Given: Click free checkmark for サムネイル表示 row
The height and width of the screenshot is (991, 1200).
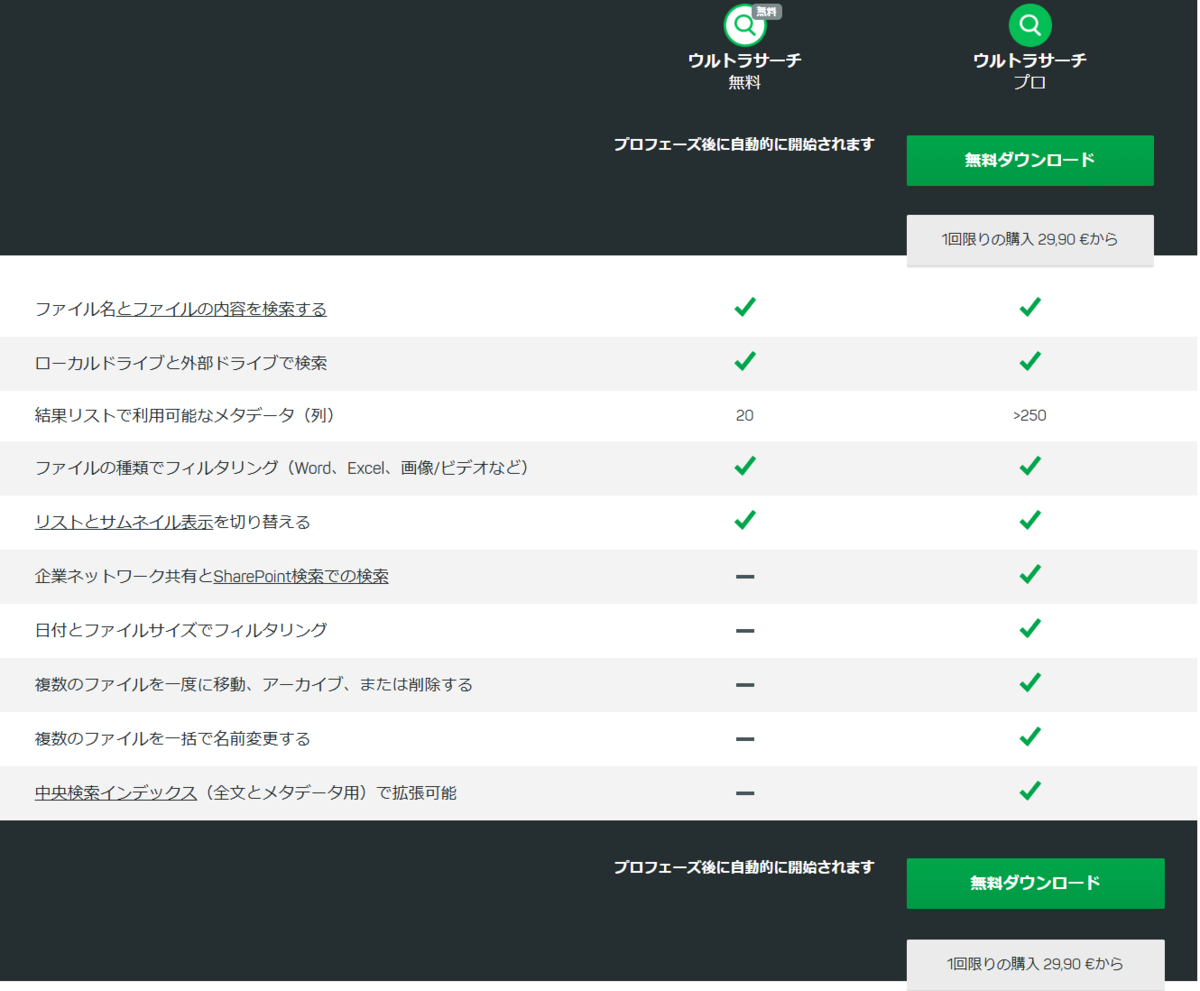Looking at the screenshot, I should (744, 520).
